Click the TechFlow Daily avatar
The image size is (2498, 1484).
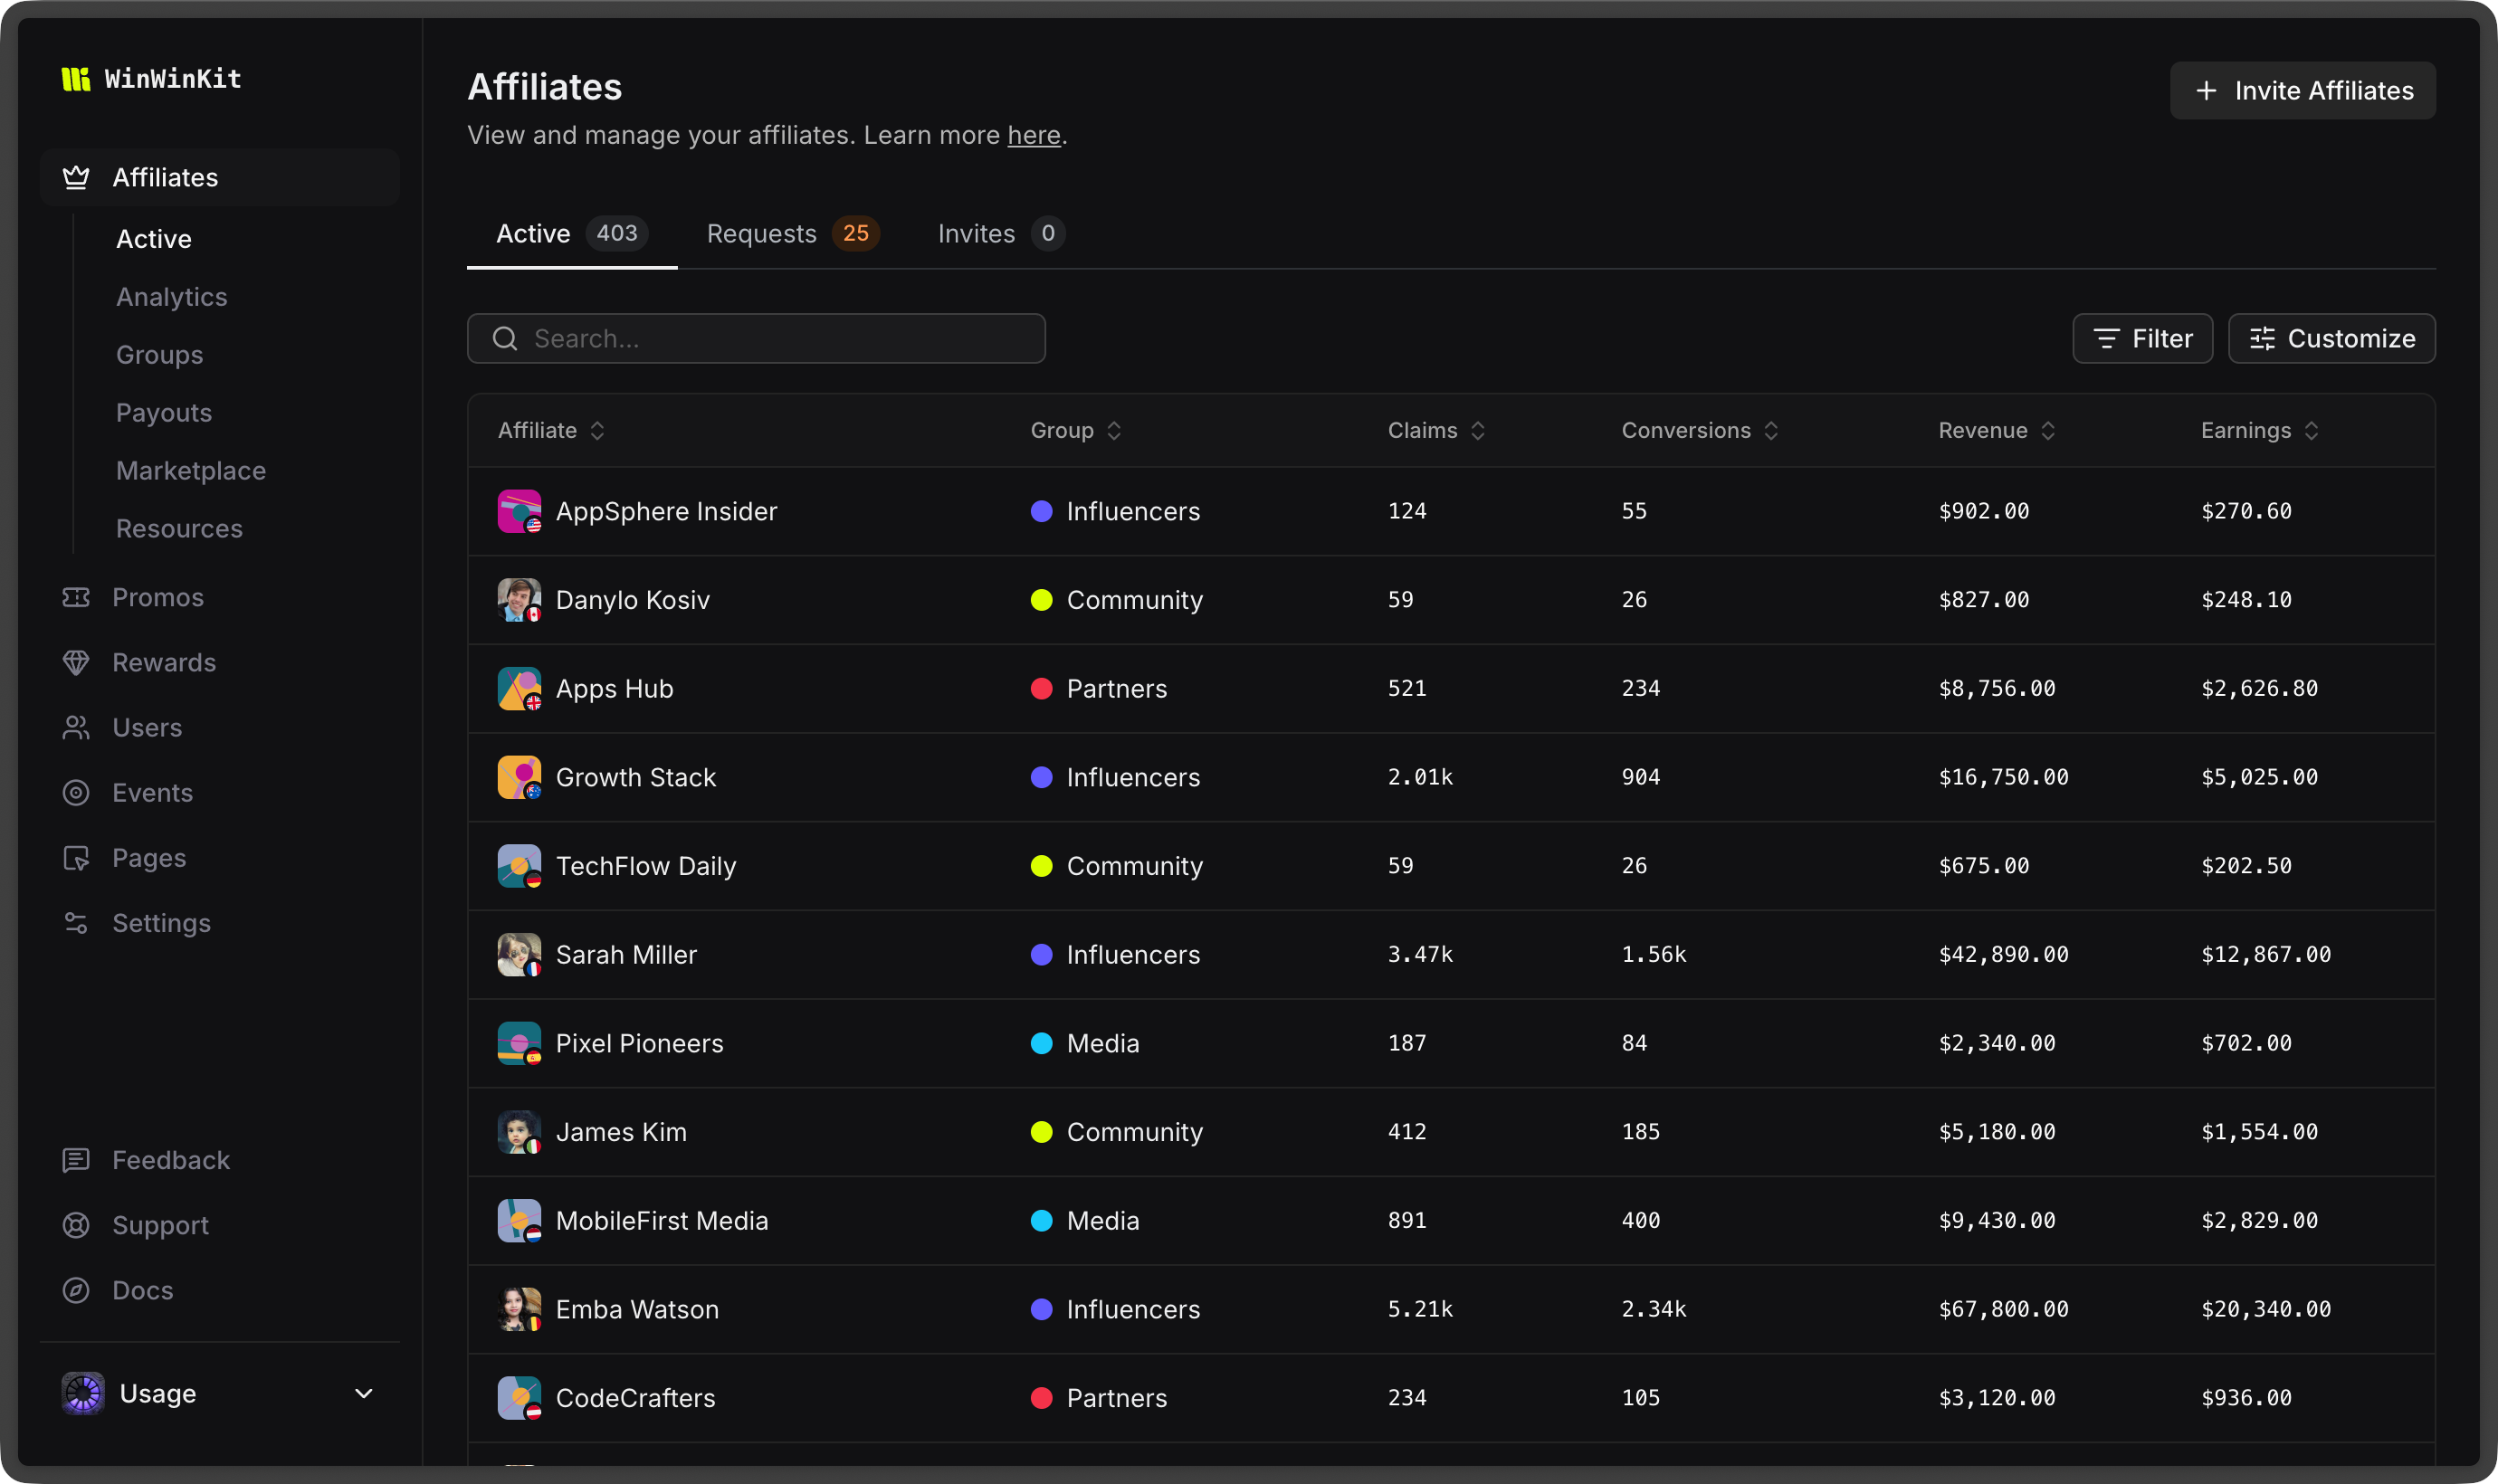point(519,866)
